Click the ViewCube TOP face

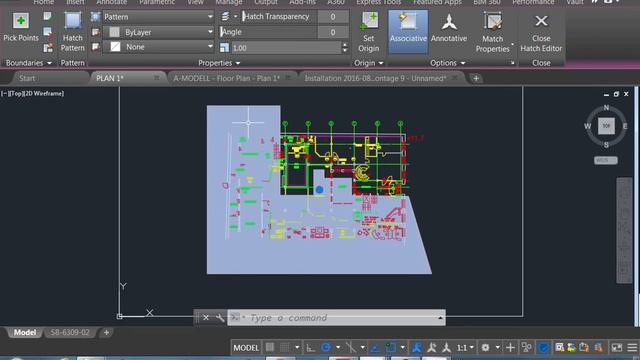[606, 126]
